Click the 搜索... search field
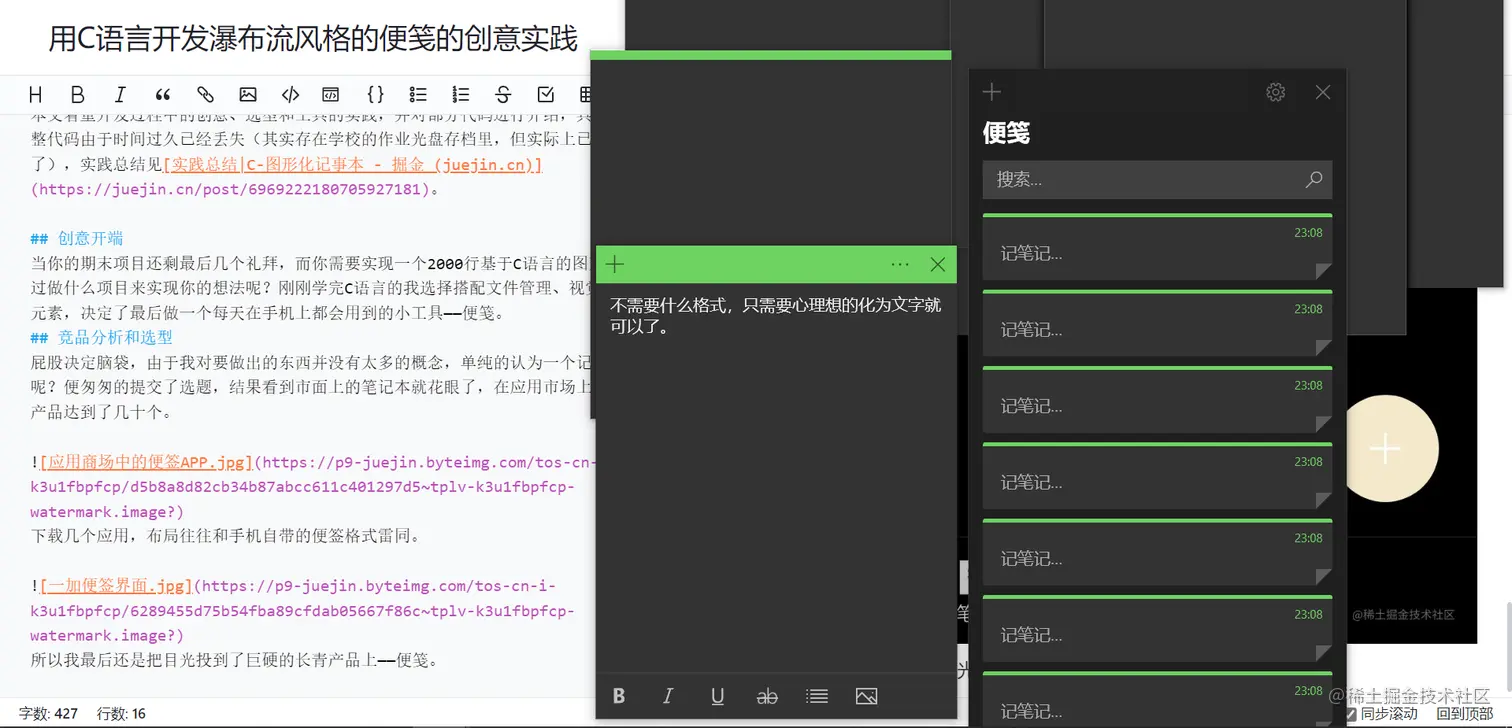1512x728 pixels. (x=1157, y=180)
